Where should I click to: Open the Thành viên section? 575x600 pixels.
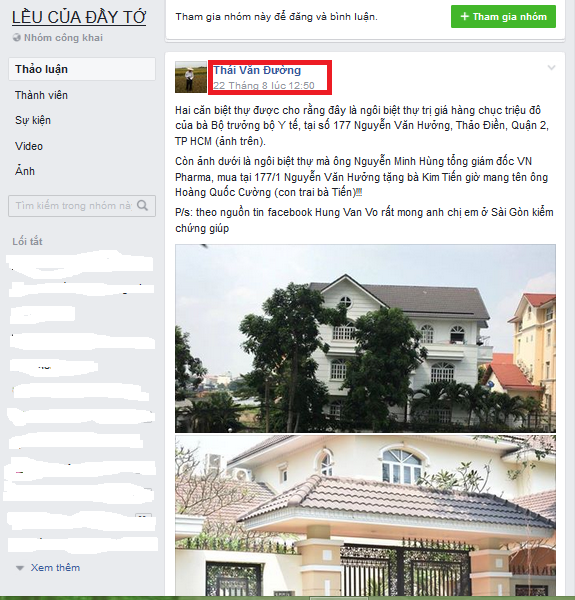pos(41,95)
